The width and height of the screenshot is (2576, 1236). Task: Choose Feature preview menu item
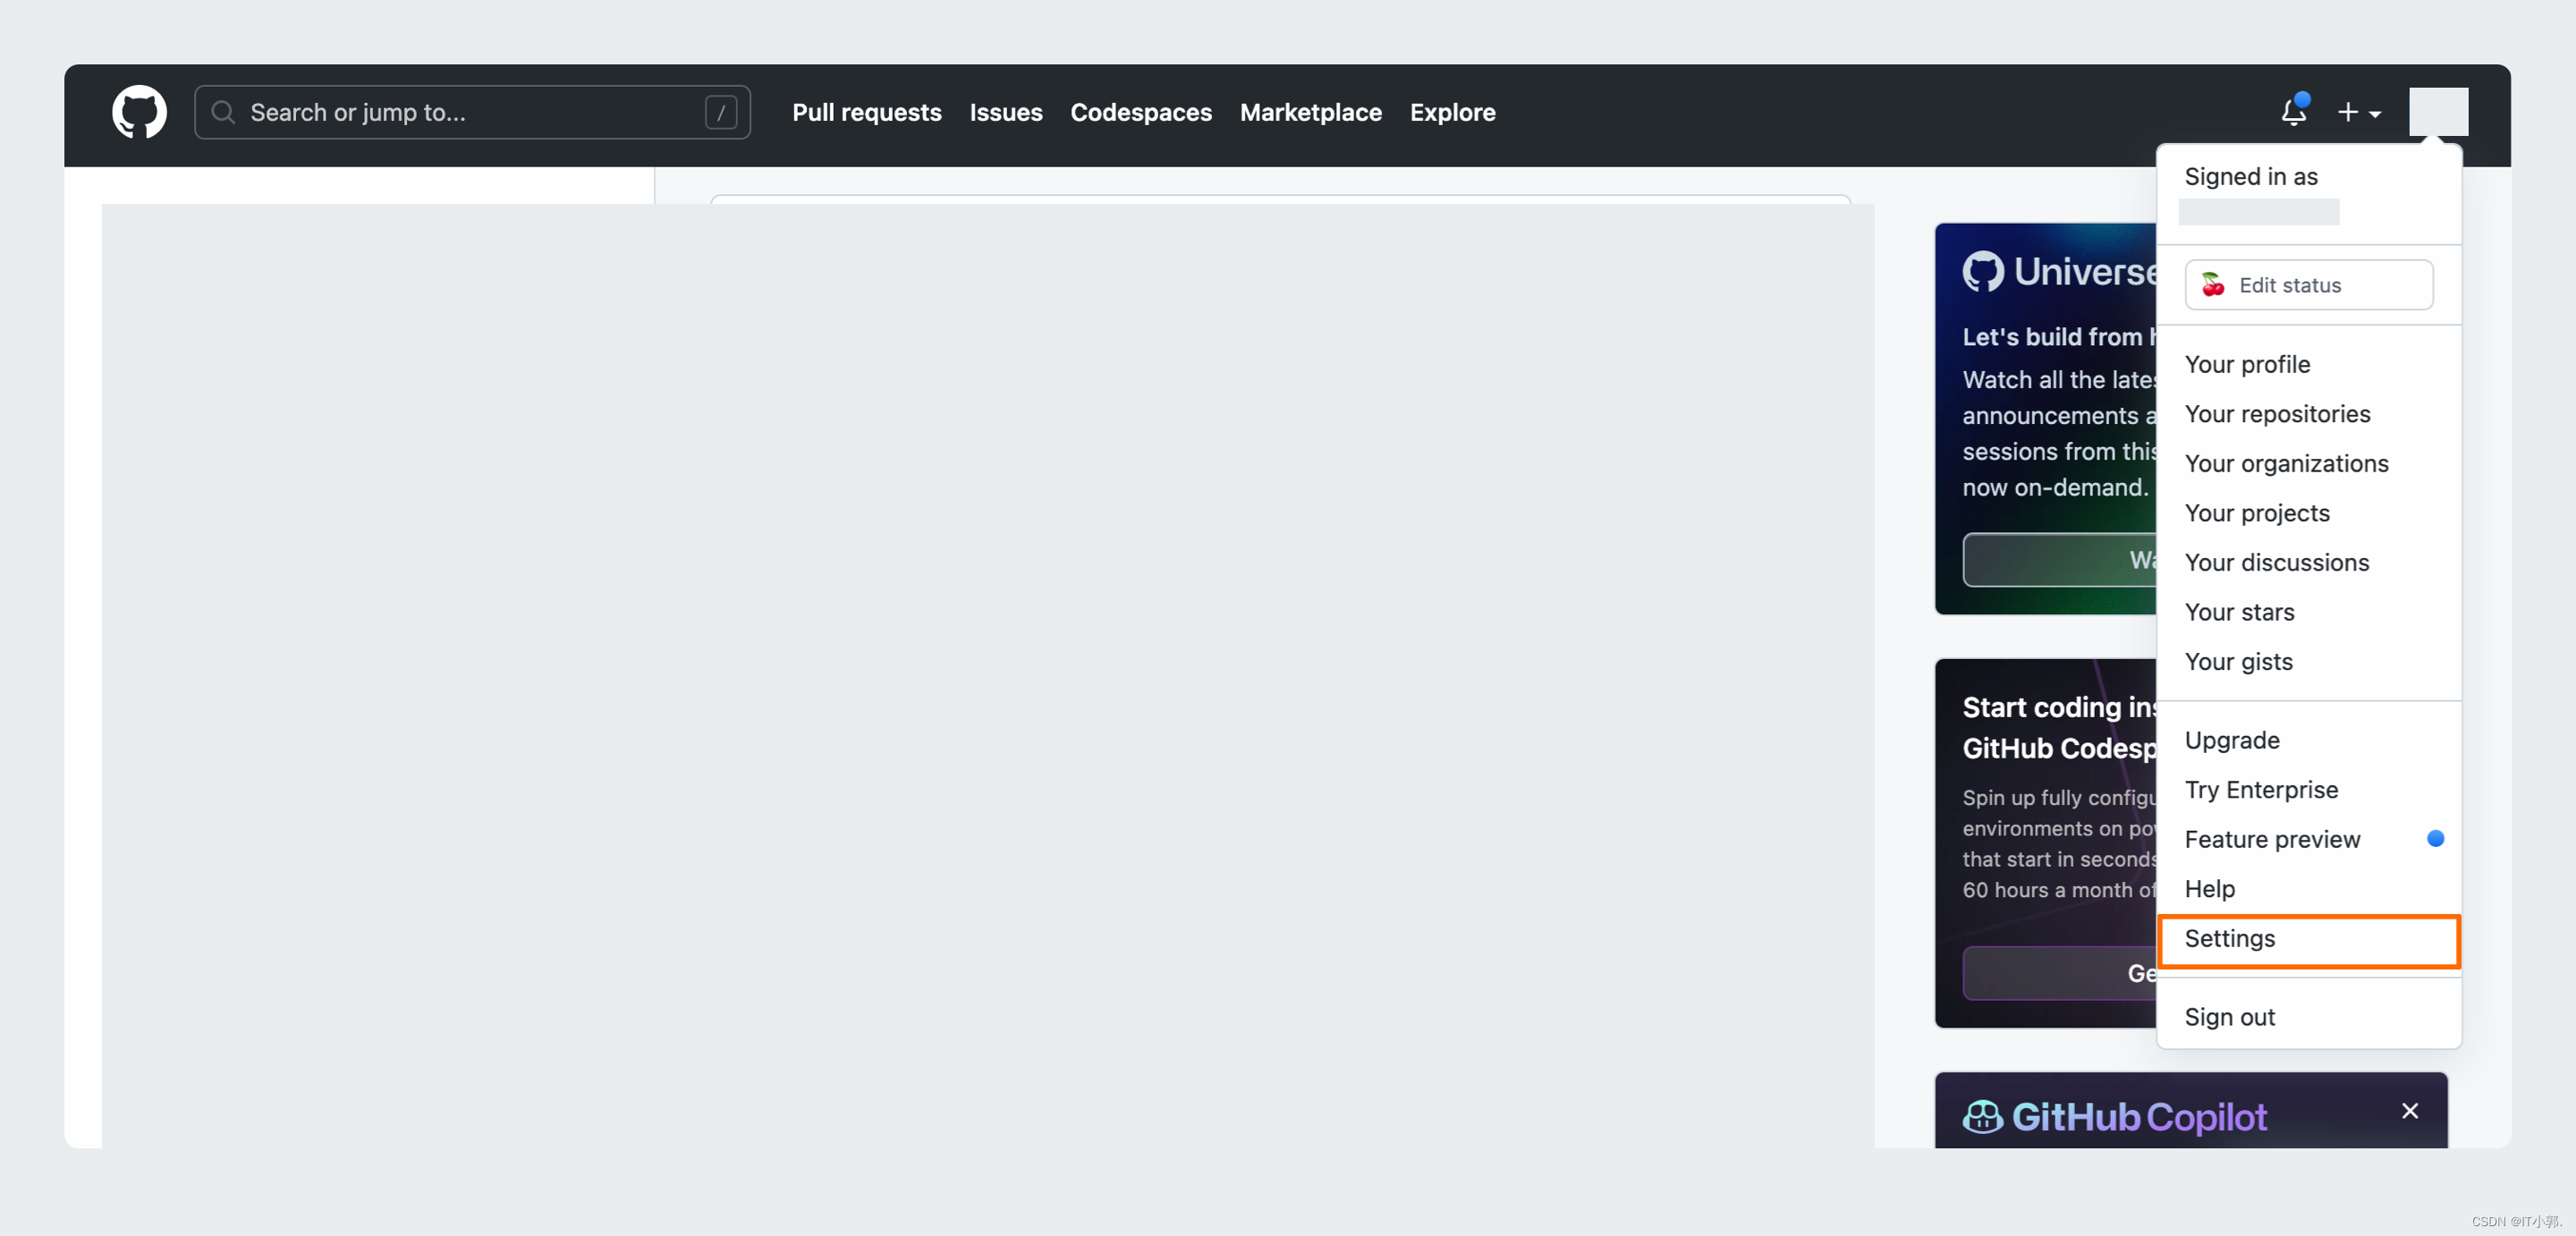(2272, 839)
